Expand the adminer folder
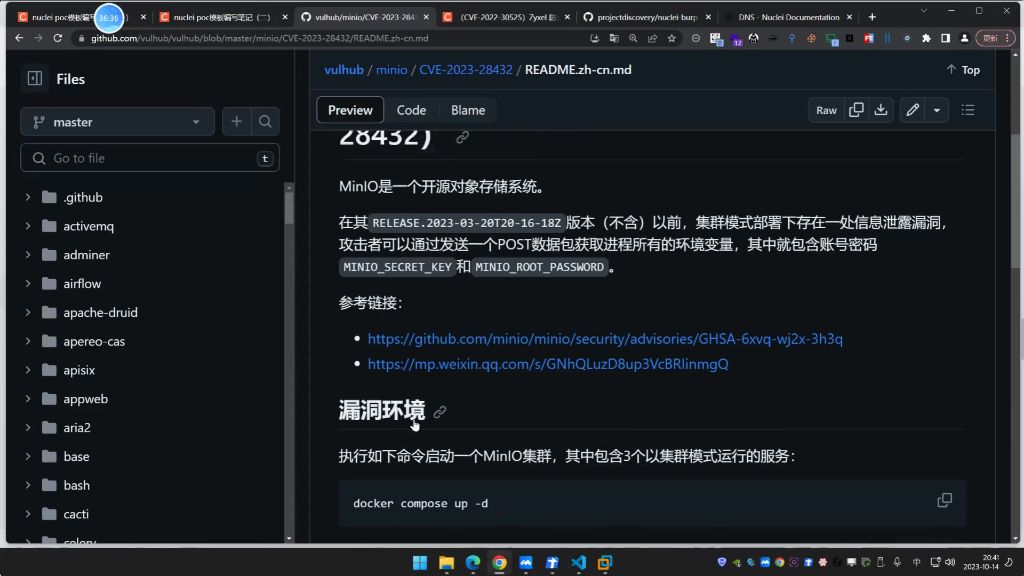1024x576 pixels. click(x=28, y=255)
